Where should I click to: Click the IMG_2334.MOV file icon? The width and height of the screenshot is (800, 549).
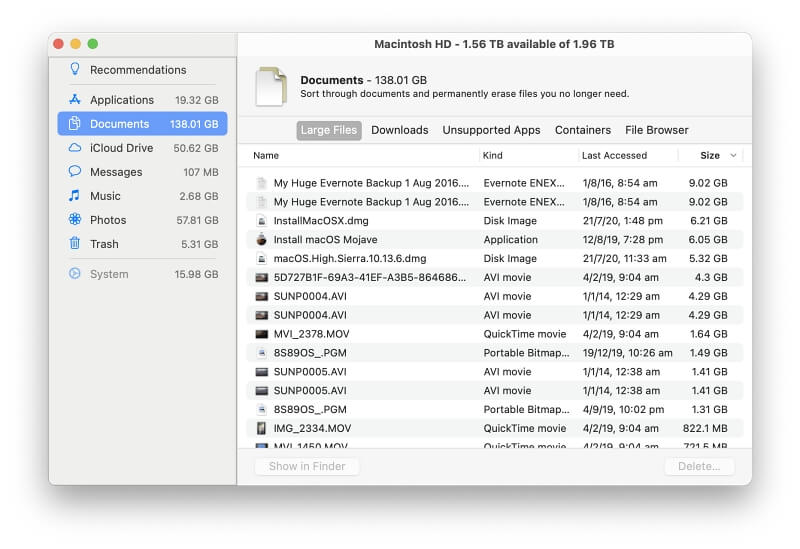coord(261,428)
